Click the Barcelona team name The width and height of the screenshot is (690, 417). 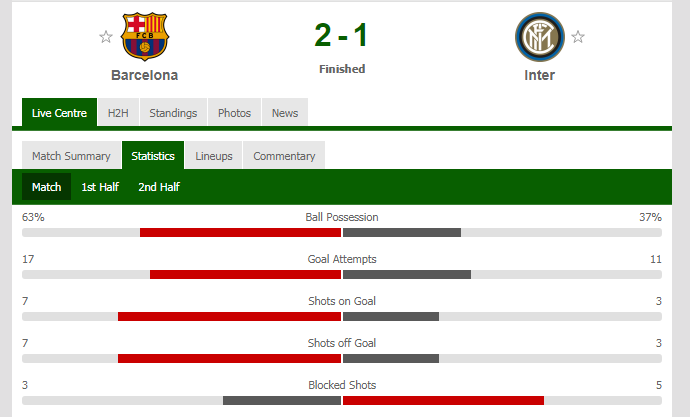coord(145,75)
